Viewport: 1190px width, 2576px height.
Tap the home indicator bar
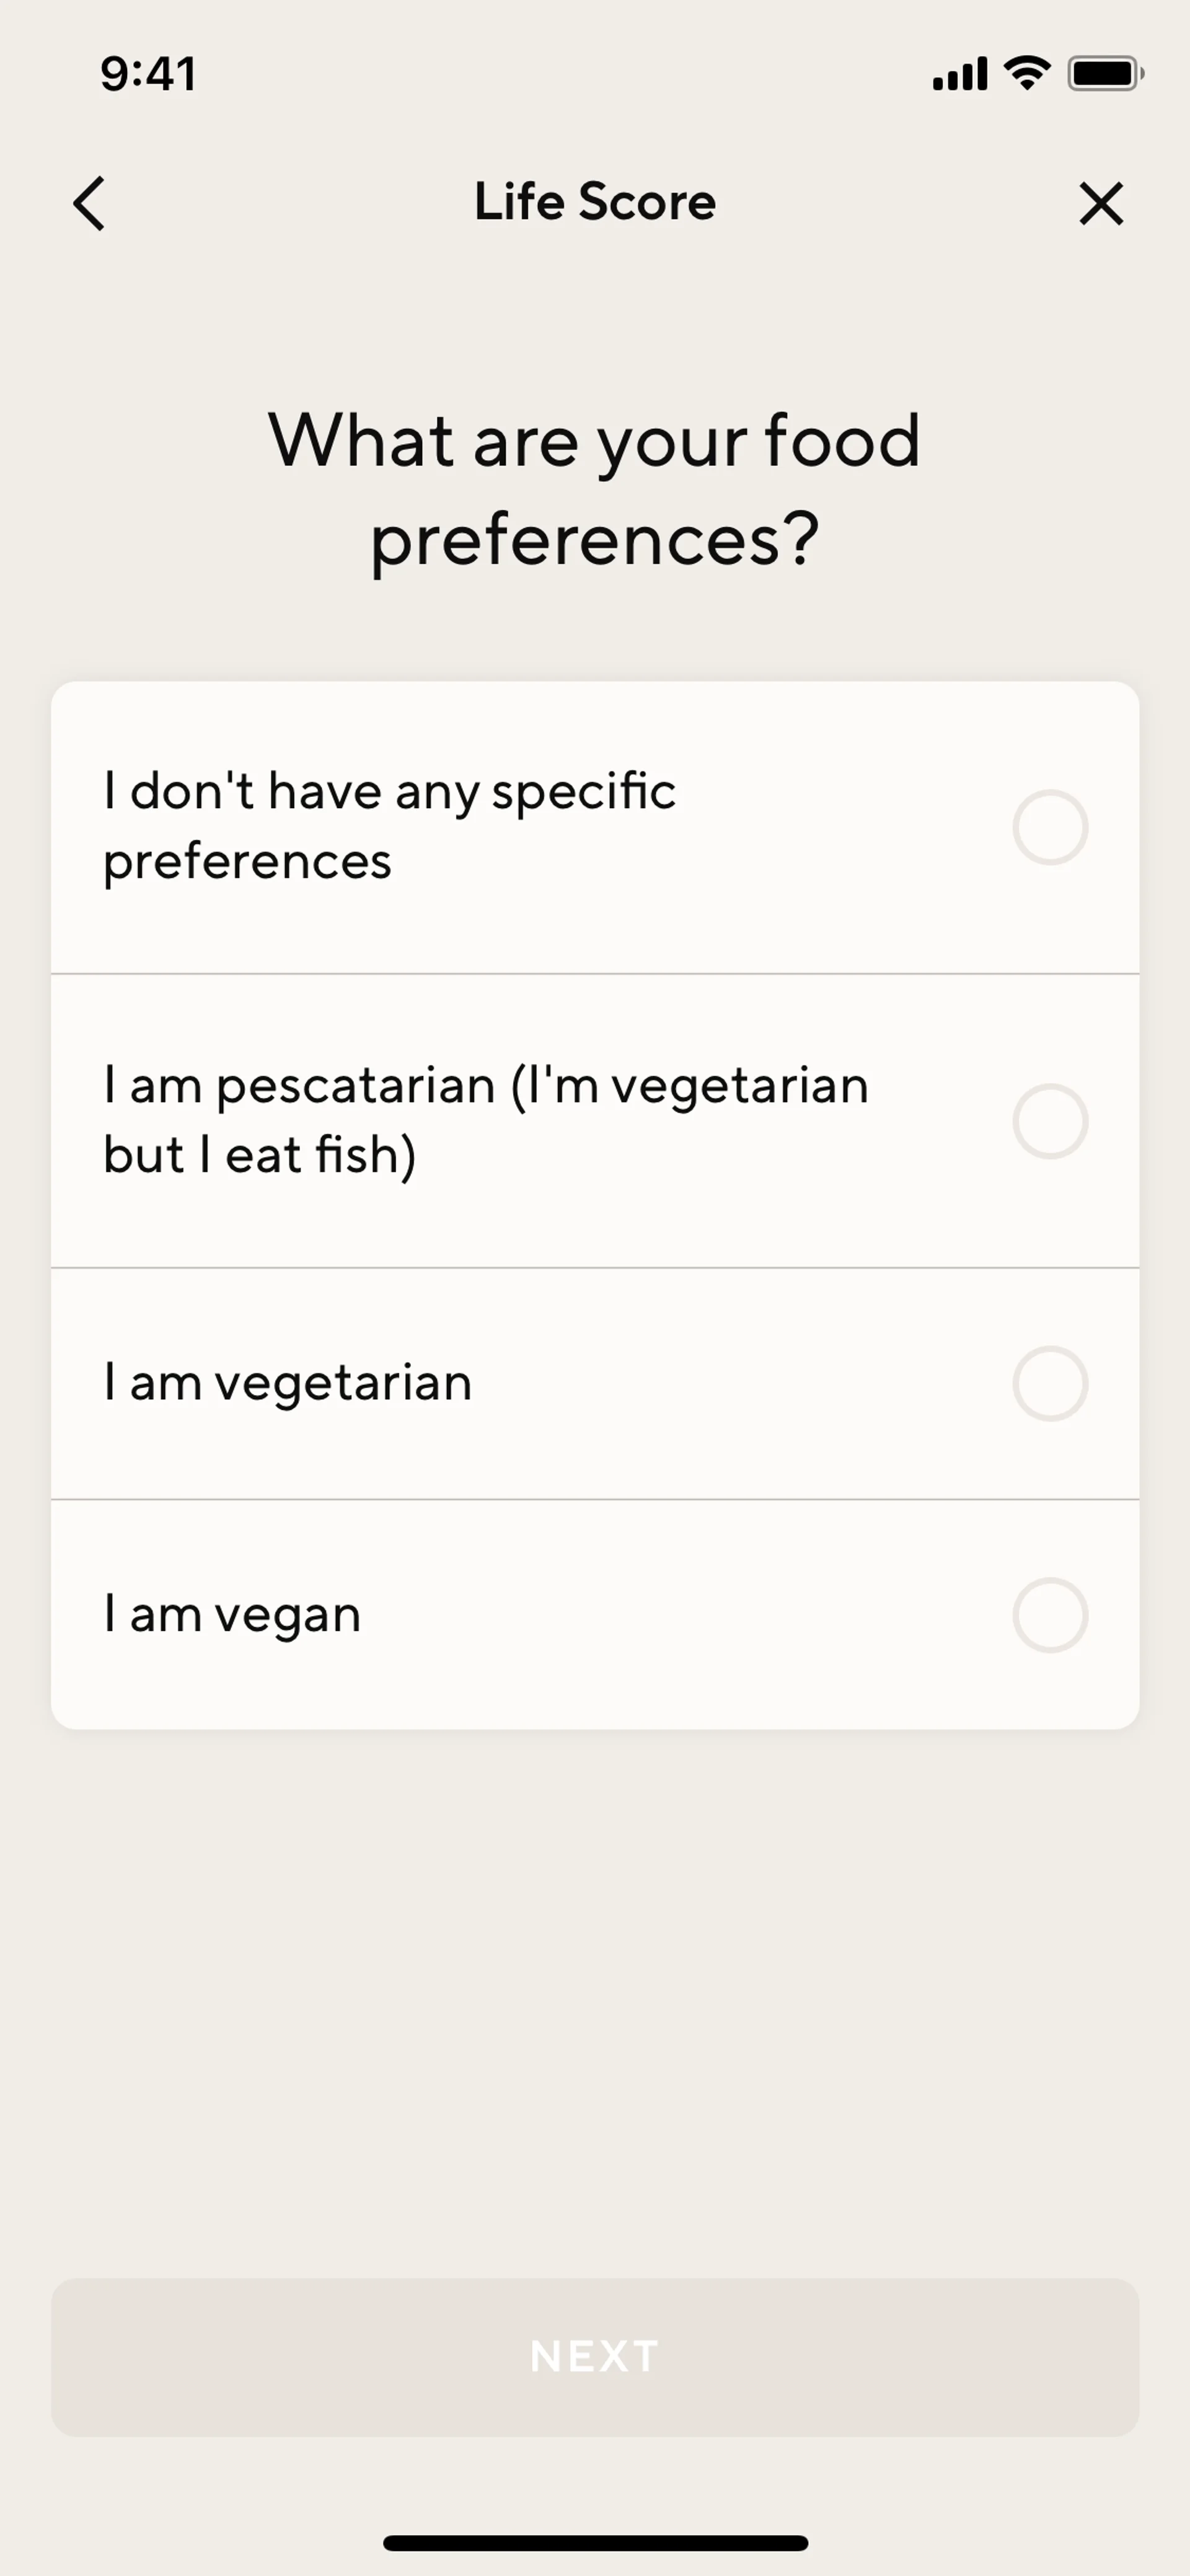click(x=595, y=2543)
